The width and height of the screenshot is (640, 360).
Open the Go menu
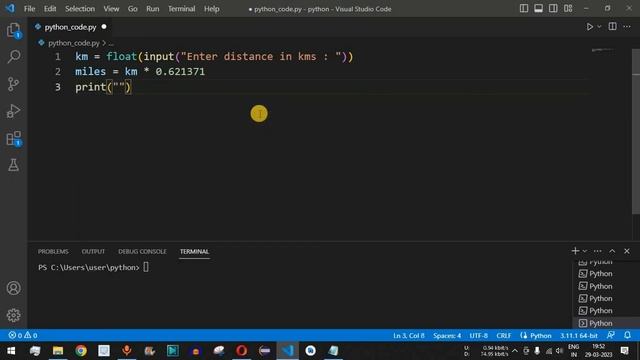pos(132,9)
